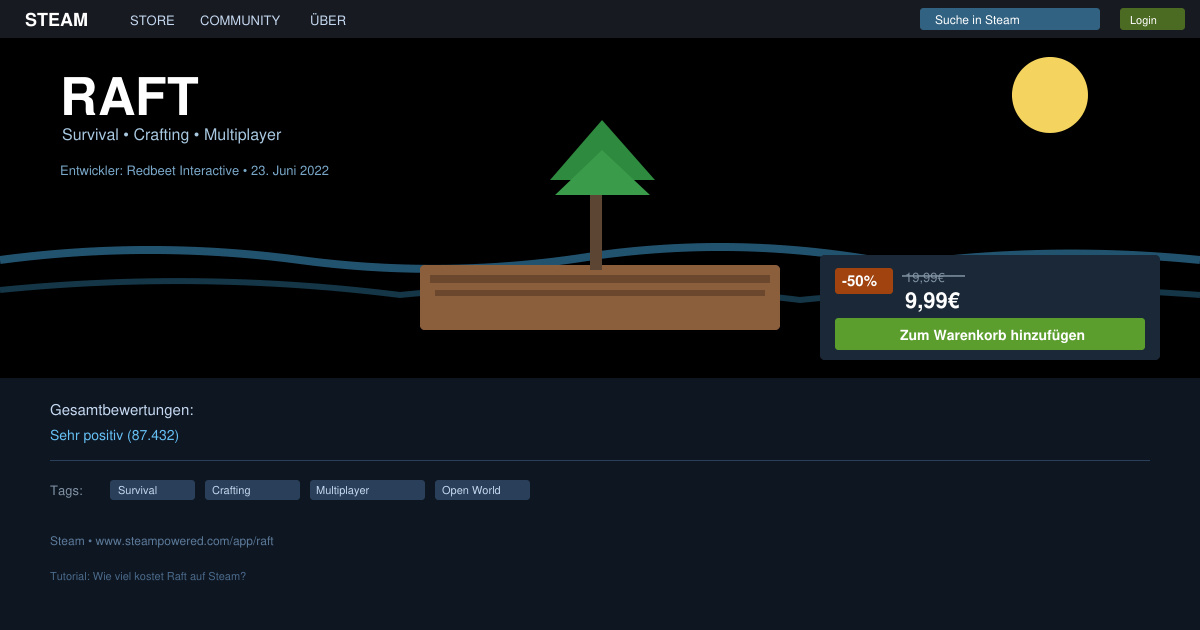Click Zum Warenkorb hinzufügen button

click(x=990, y=334)
